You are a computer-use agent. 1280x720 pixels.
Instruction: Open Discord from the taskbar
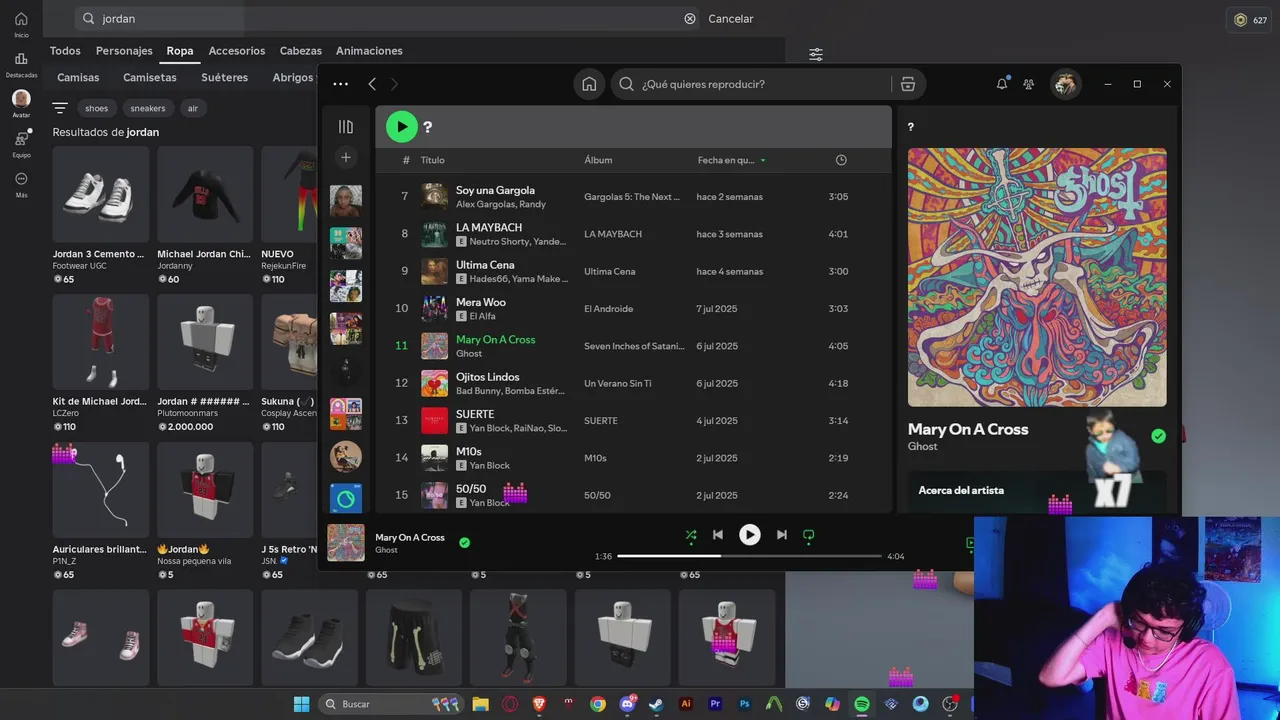click(x=627, y=704)
